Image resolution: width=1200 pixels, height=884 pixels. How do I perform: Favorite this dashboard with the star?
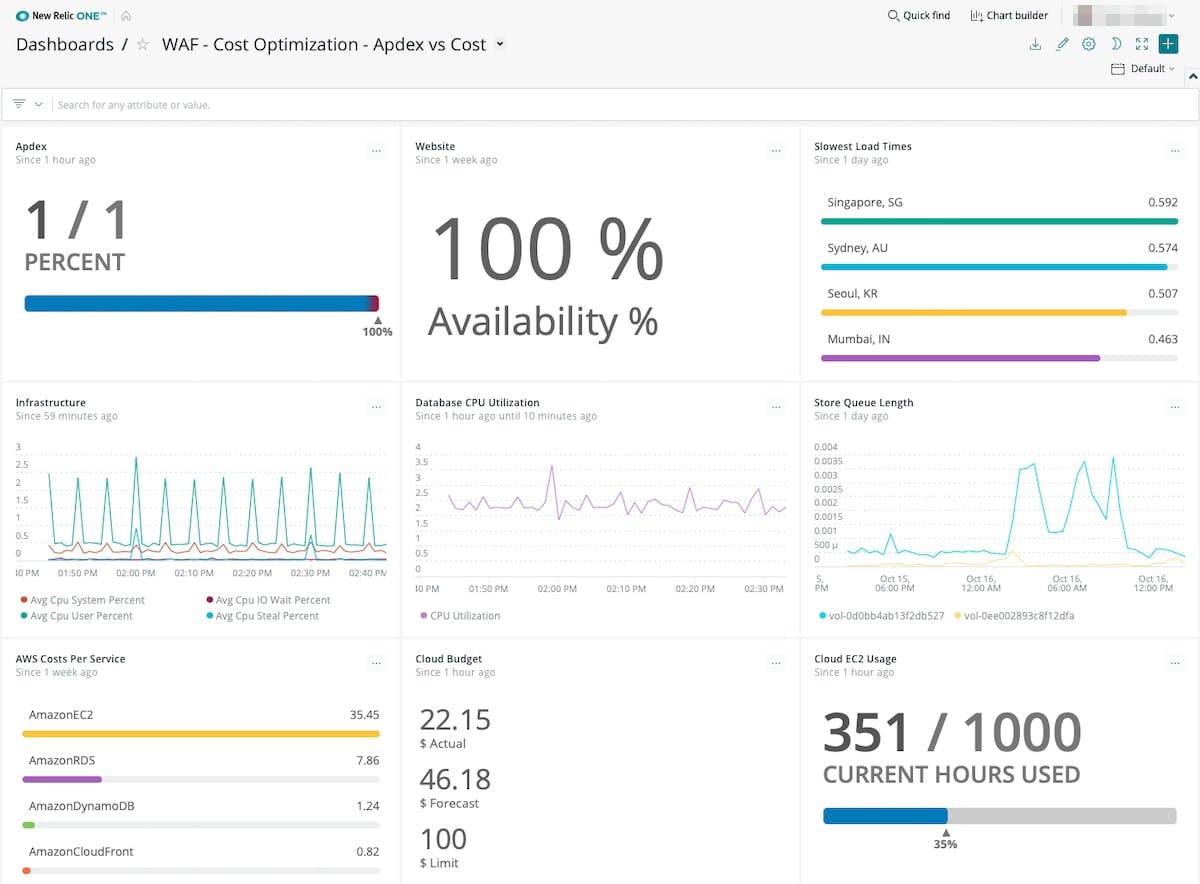tap(142, 45)
